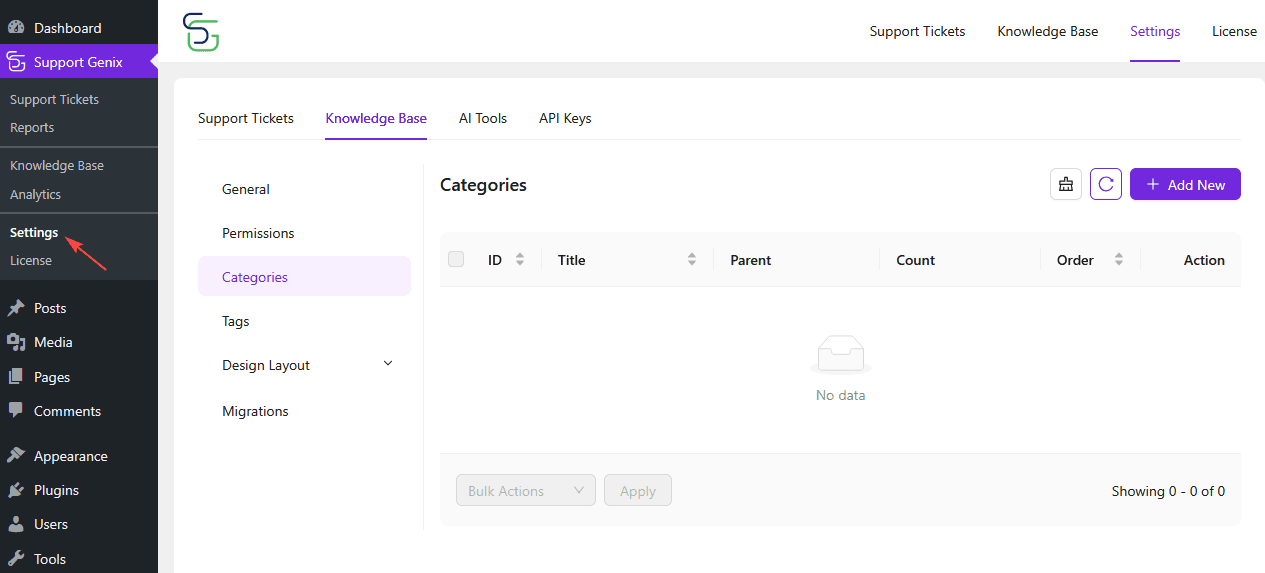This screenshot has height=573, width=1265.
Task: Switch to Support Tickets settings sub-tab
Action: pos(246,118)
